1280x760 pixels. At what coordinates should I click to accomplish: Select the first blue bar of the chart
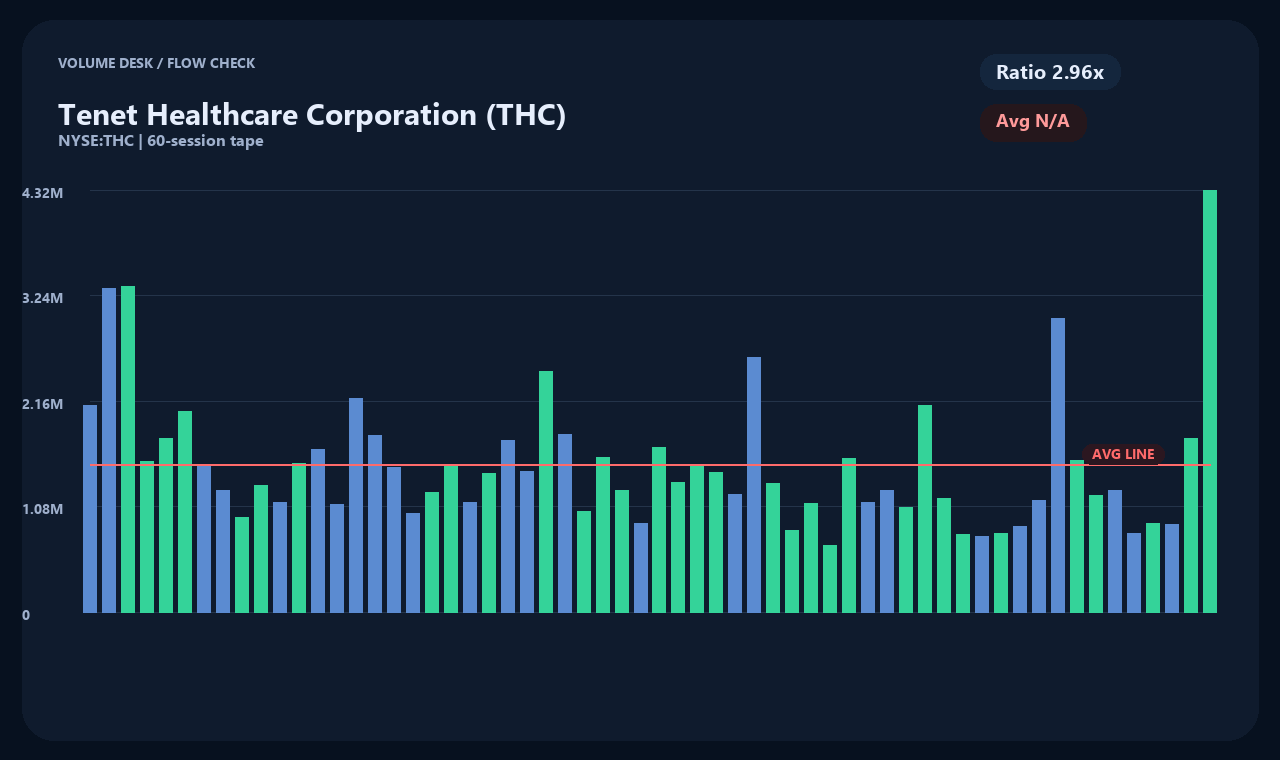(90, 509)
